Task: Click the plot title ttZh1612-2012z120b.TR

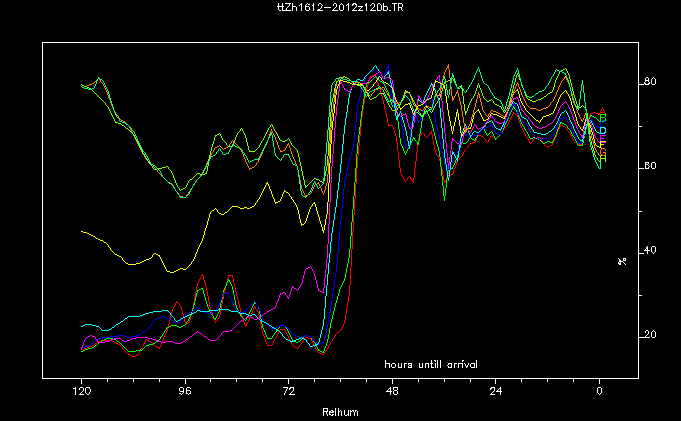Action: pyautogui.click(x=339, y=8)
